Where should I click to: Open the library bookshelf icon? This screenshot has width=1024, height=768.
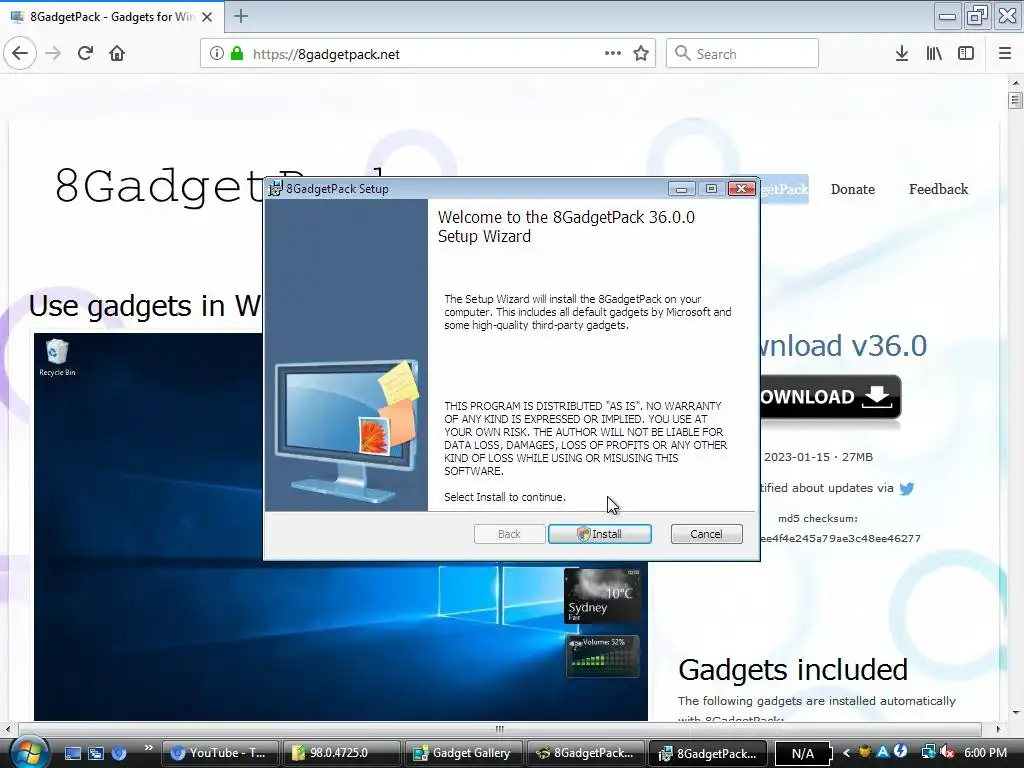pyautogui.click(x=934, y=54)
